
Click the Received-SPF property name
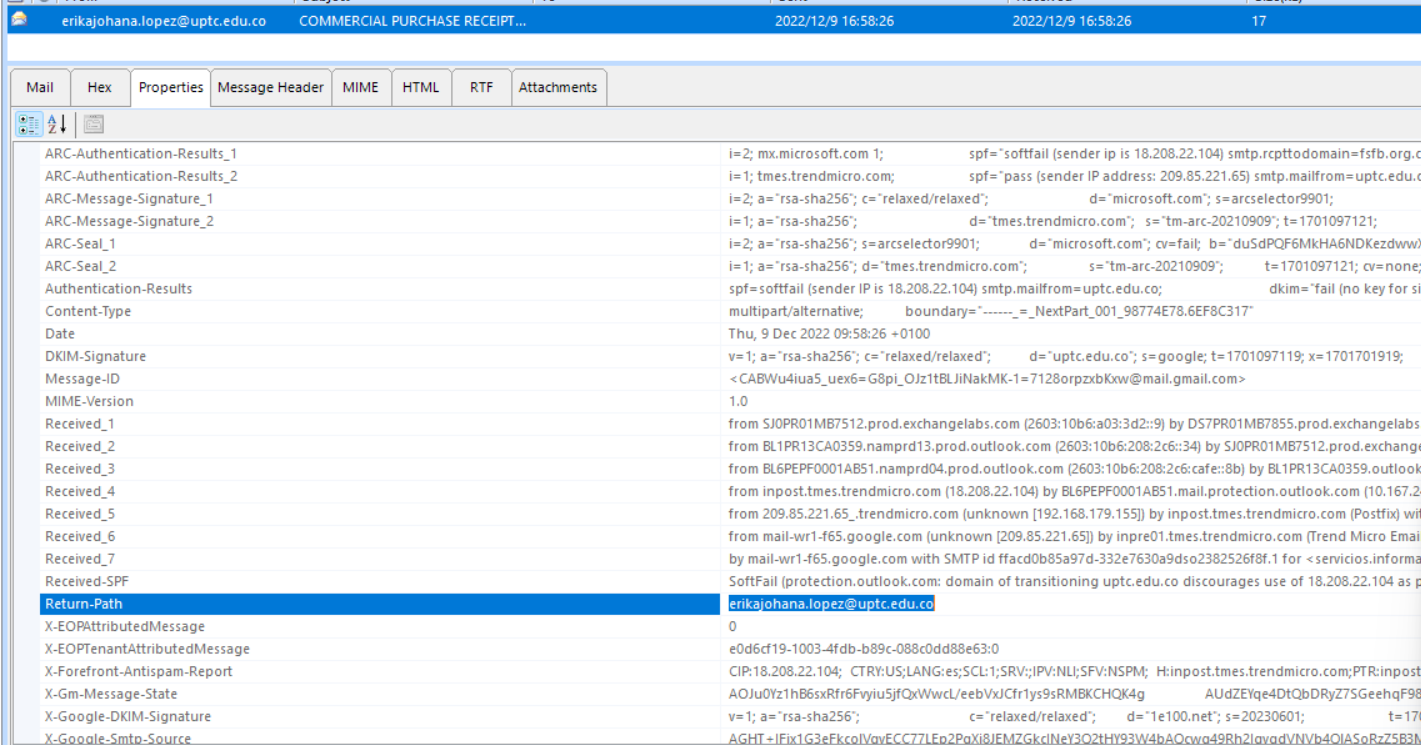point(87,581)
